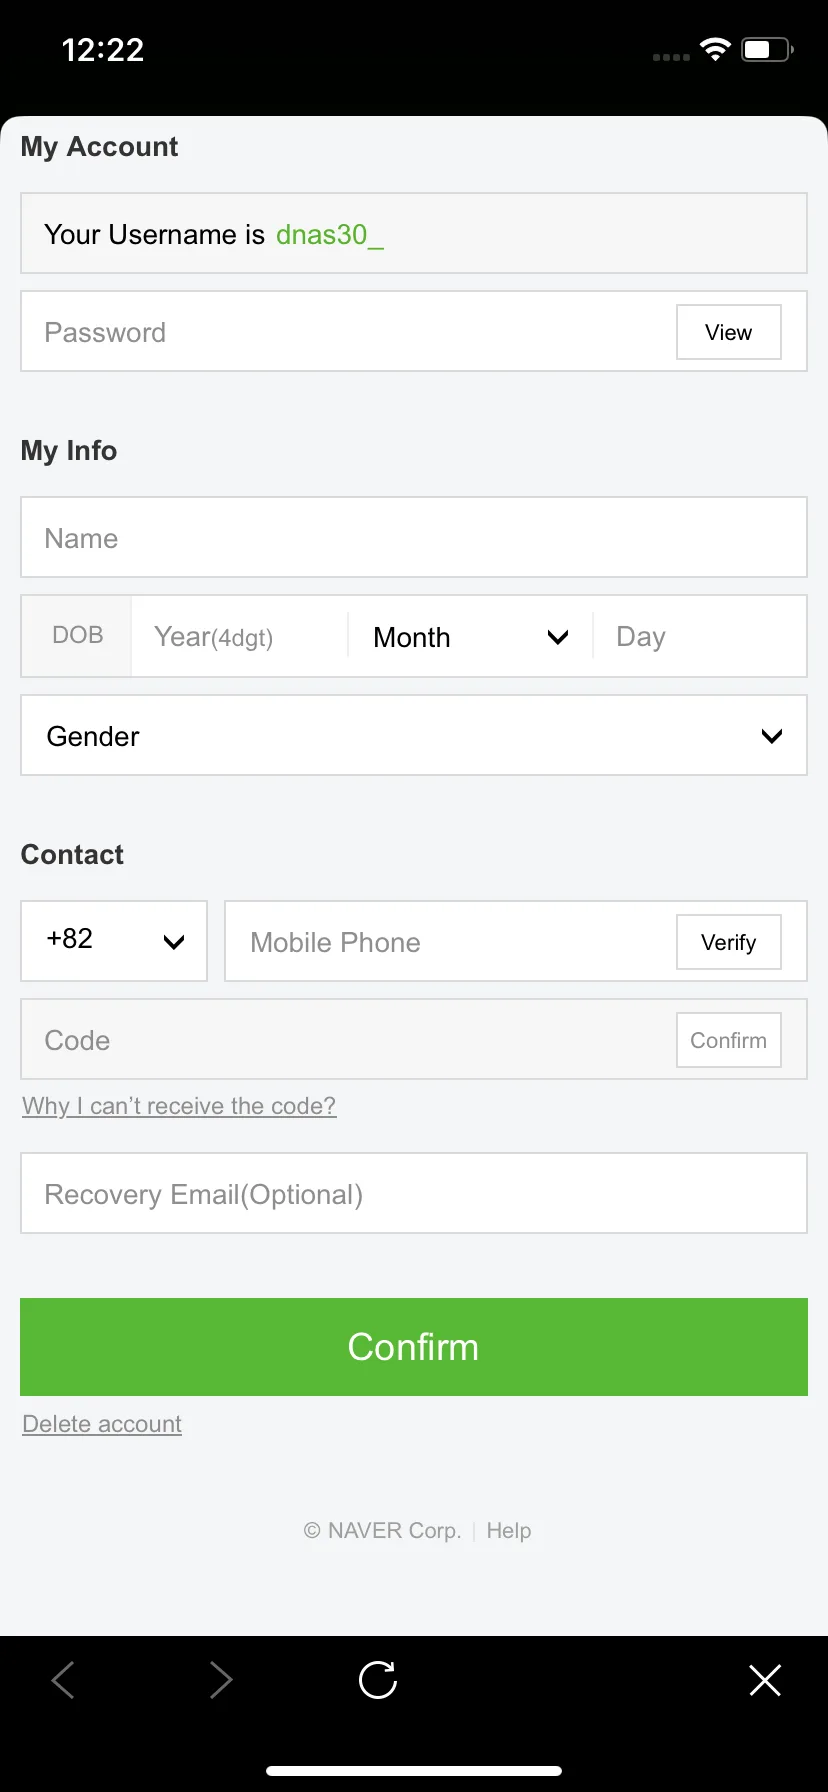Tap the Wi-Fi status icon
Viewport: 828px width, 1792px height.
click(715, 49)
